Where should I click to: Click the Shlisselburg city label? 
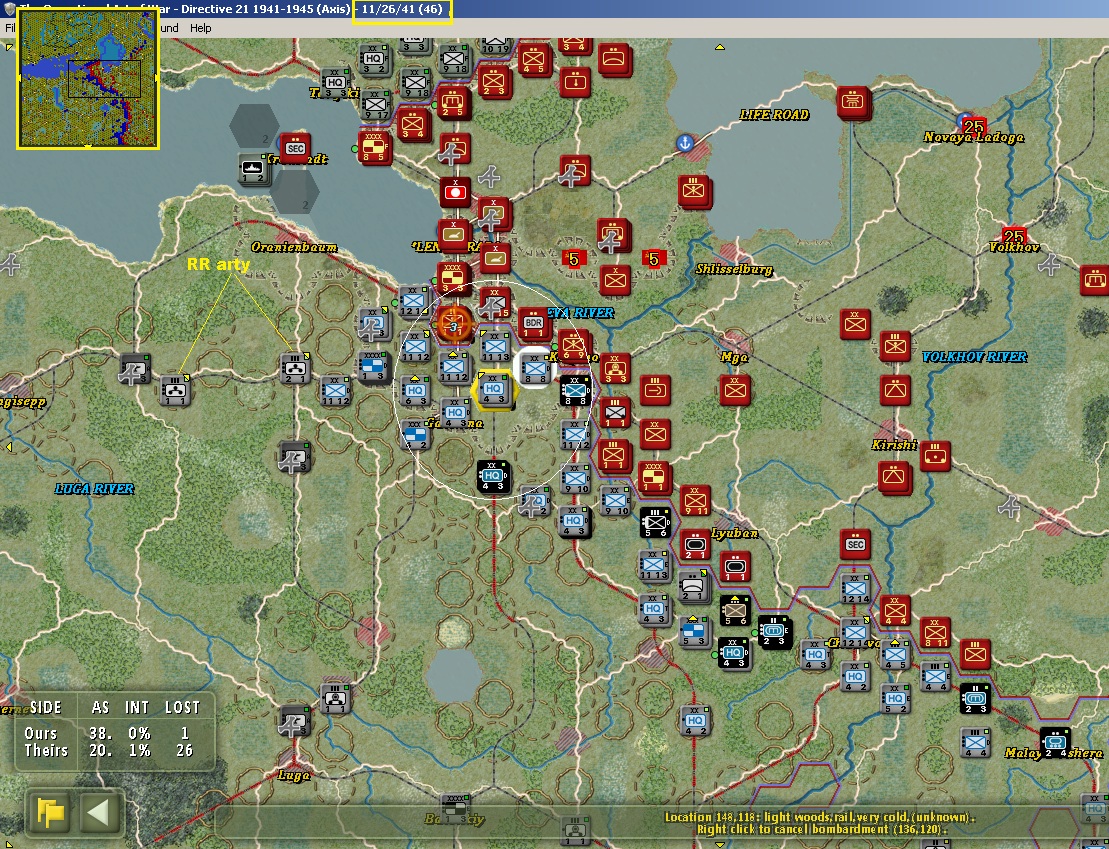coord(733,270)
